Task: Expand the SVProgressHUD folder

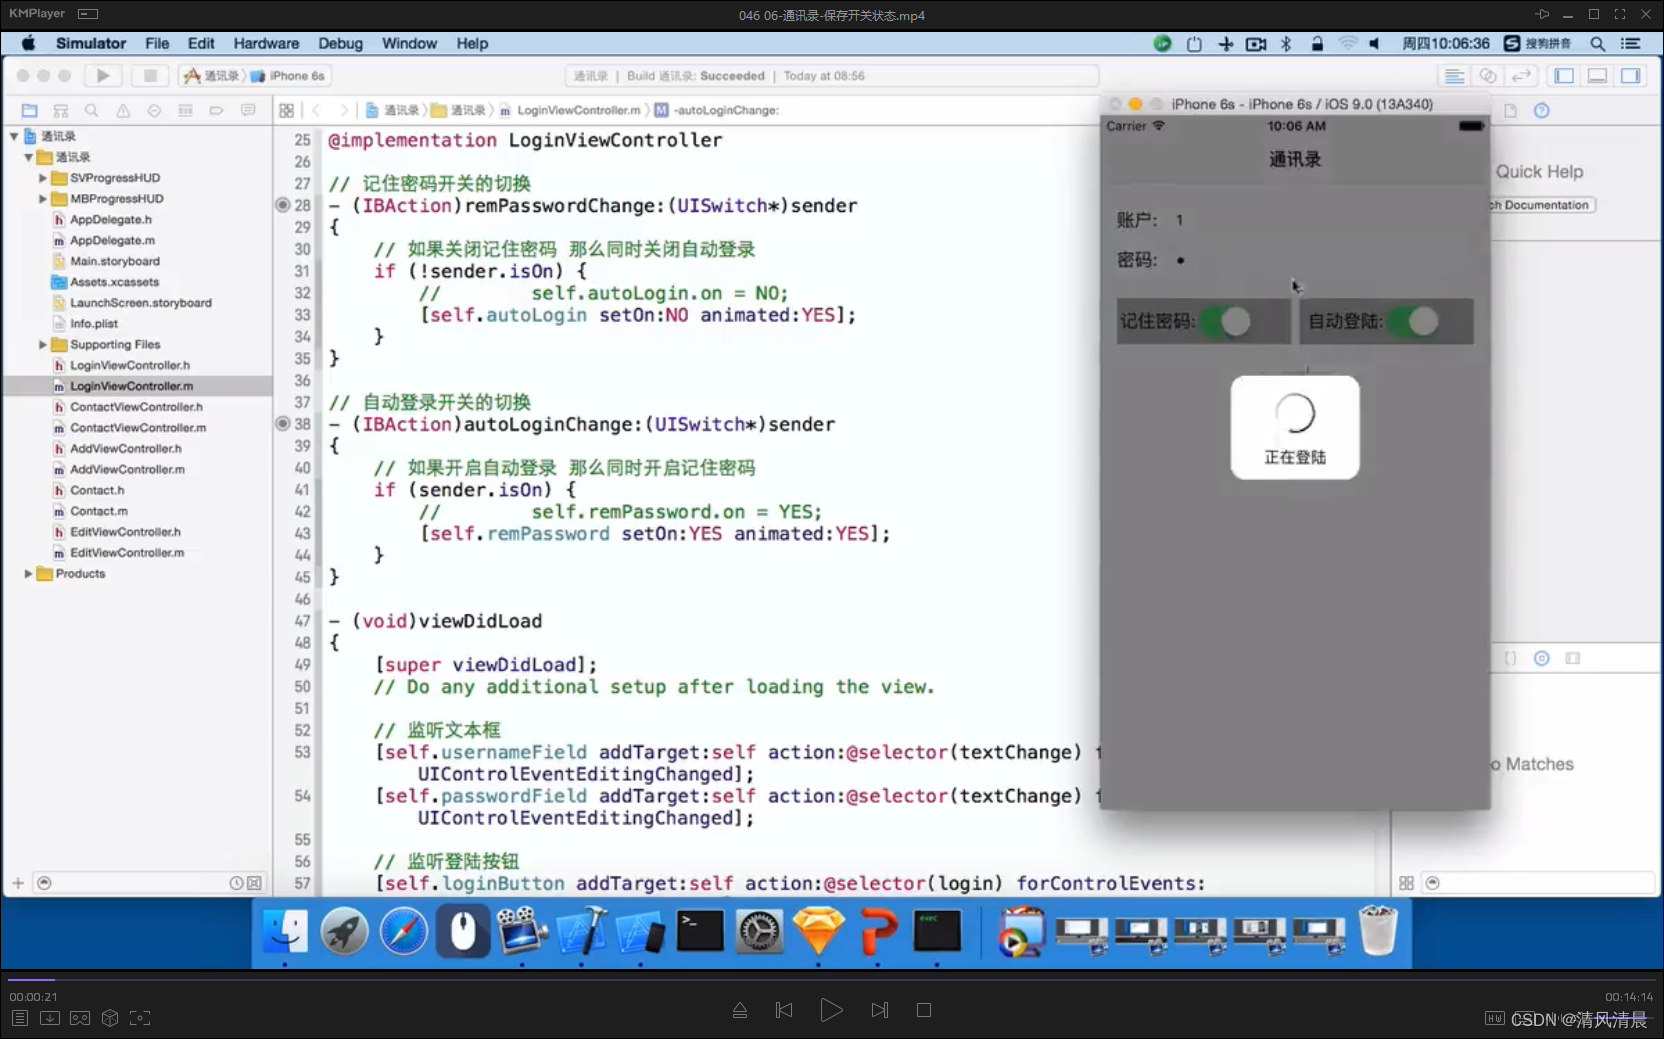Action: [x=42, y=178]
